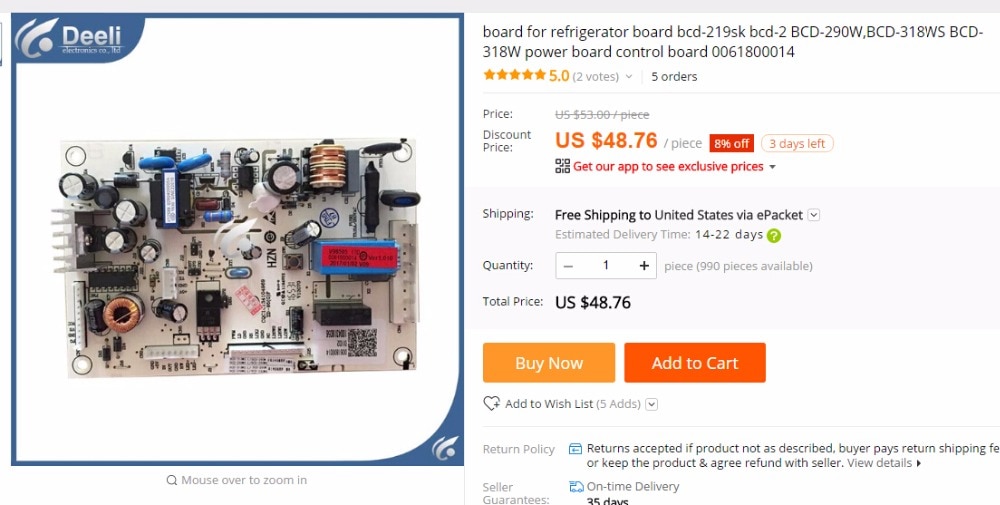Click the quantity input field
The image size is (1000, 505).
606,266
